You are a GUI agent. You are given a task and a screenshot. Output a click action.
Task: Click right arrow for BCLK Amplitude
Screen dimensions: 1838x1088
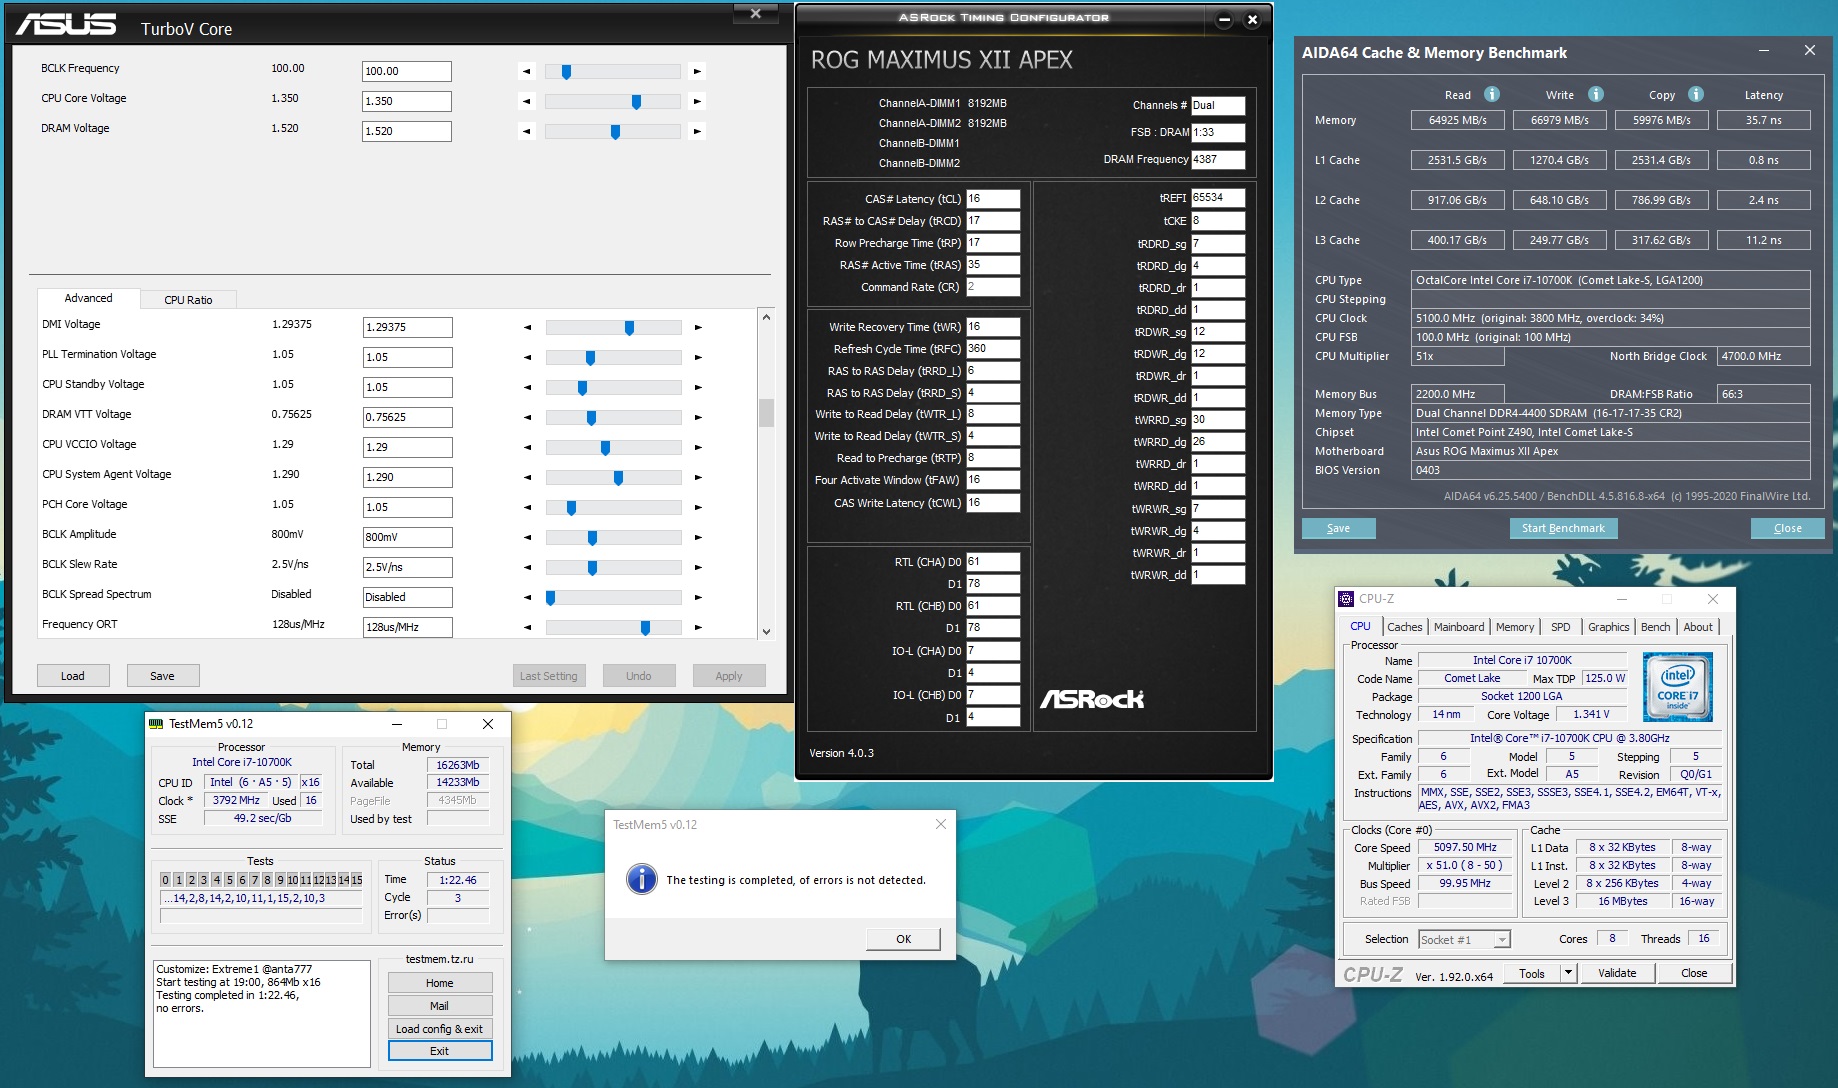tap(698, 537)
